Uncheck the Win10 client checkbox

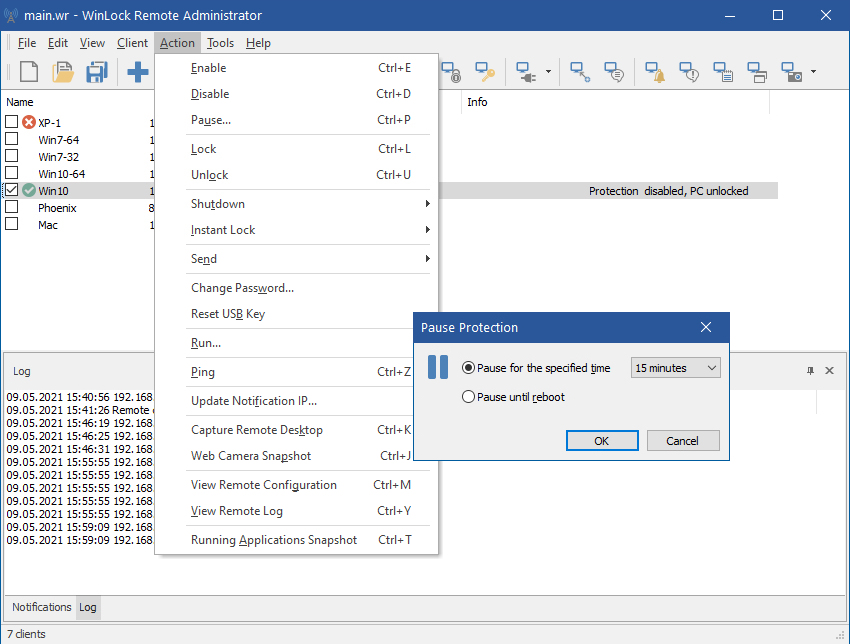click(x=11, y=190)
